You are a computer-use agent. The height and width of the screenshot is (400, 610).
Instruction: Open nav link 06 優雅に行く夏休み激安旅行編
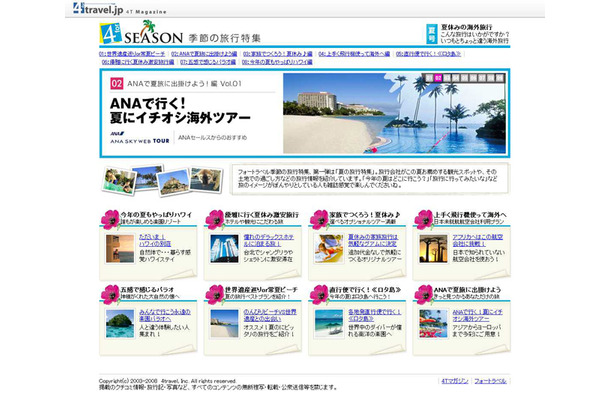(x=138, y=62)
